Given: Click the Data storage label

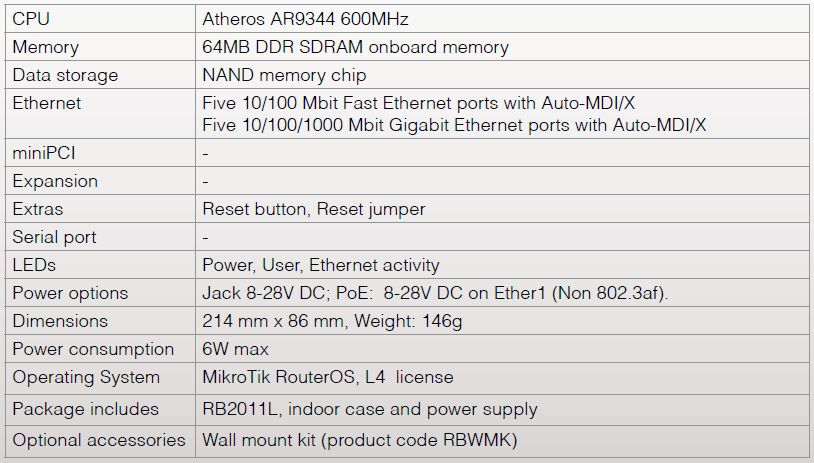Looking at the screenshot, I should tap(65, 75).
